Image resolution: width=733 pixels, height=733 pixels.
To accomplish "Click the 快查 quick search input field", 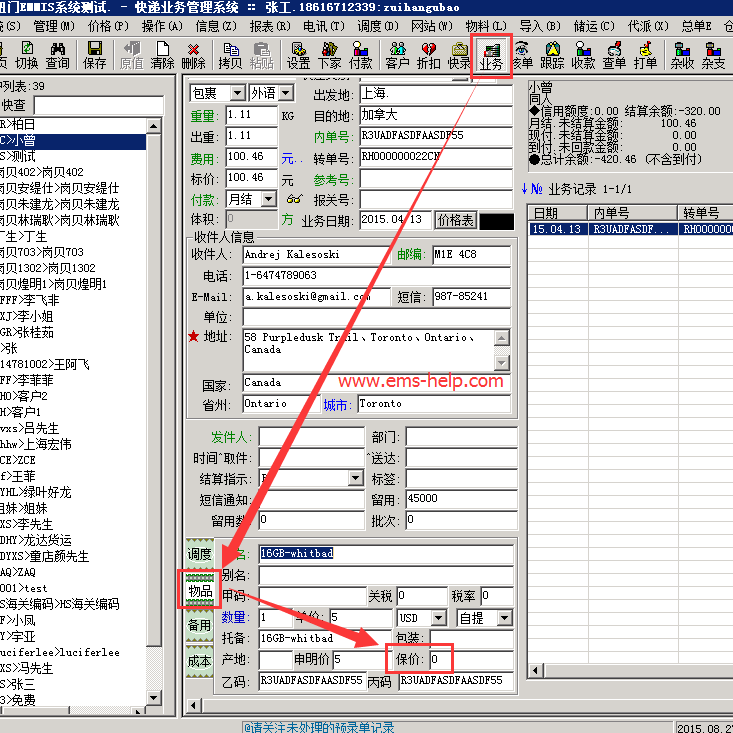I will point(99,105).
